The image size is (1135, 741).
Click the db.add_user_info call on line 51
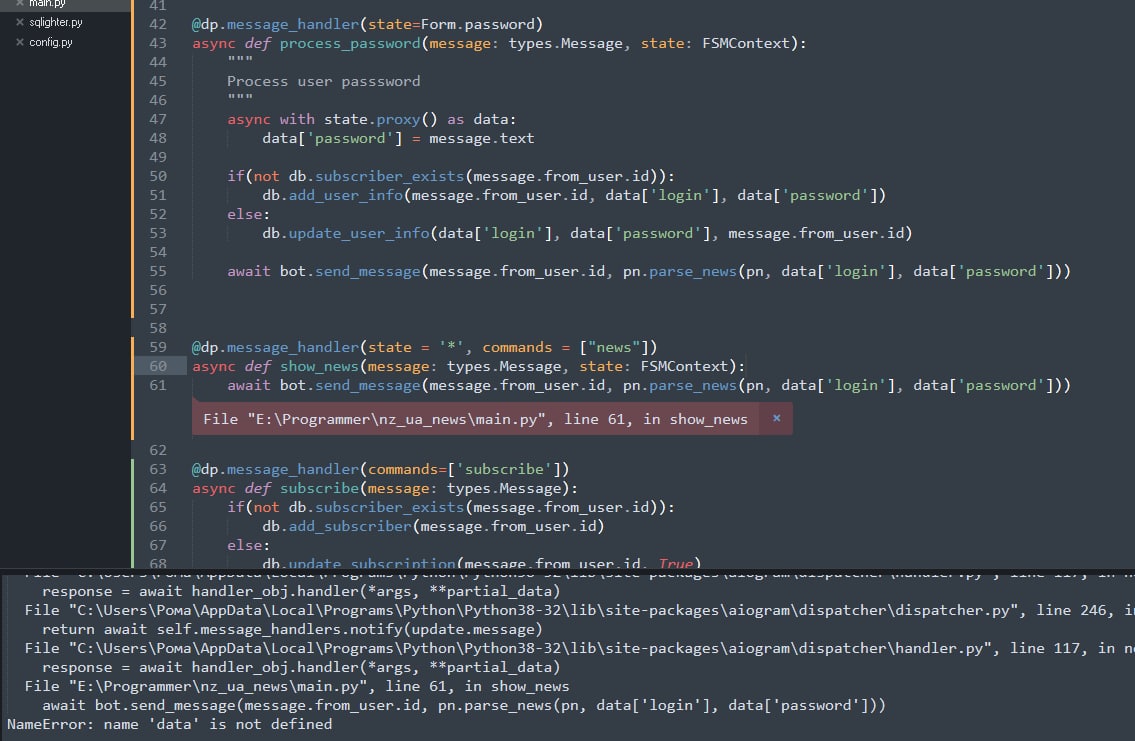tap(574, 195)
